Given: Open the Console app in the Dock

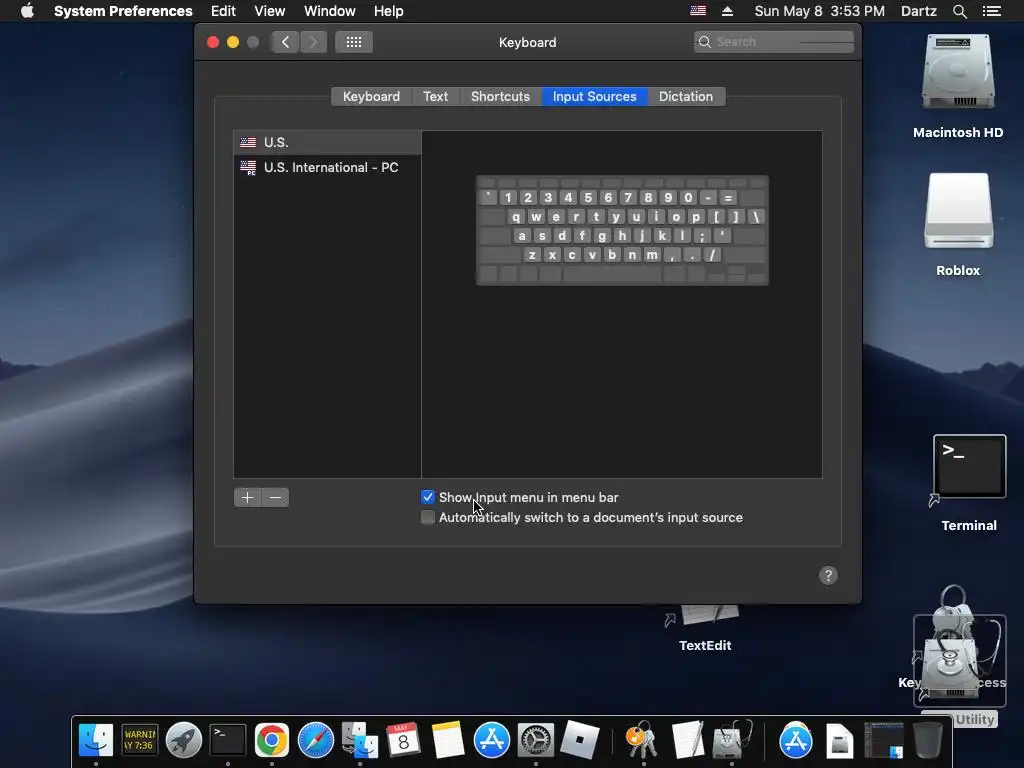Looking at the screenshot, I should coord(139,741).
